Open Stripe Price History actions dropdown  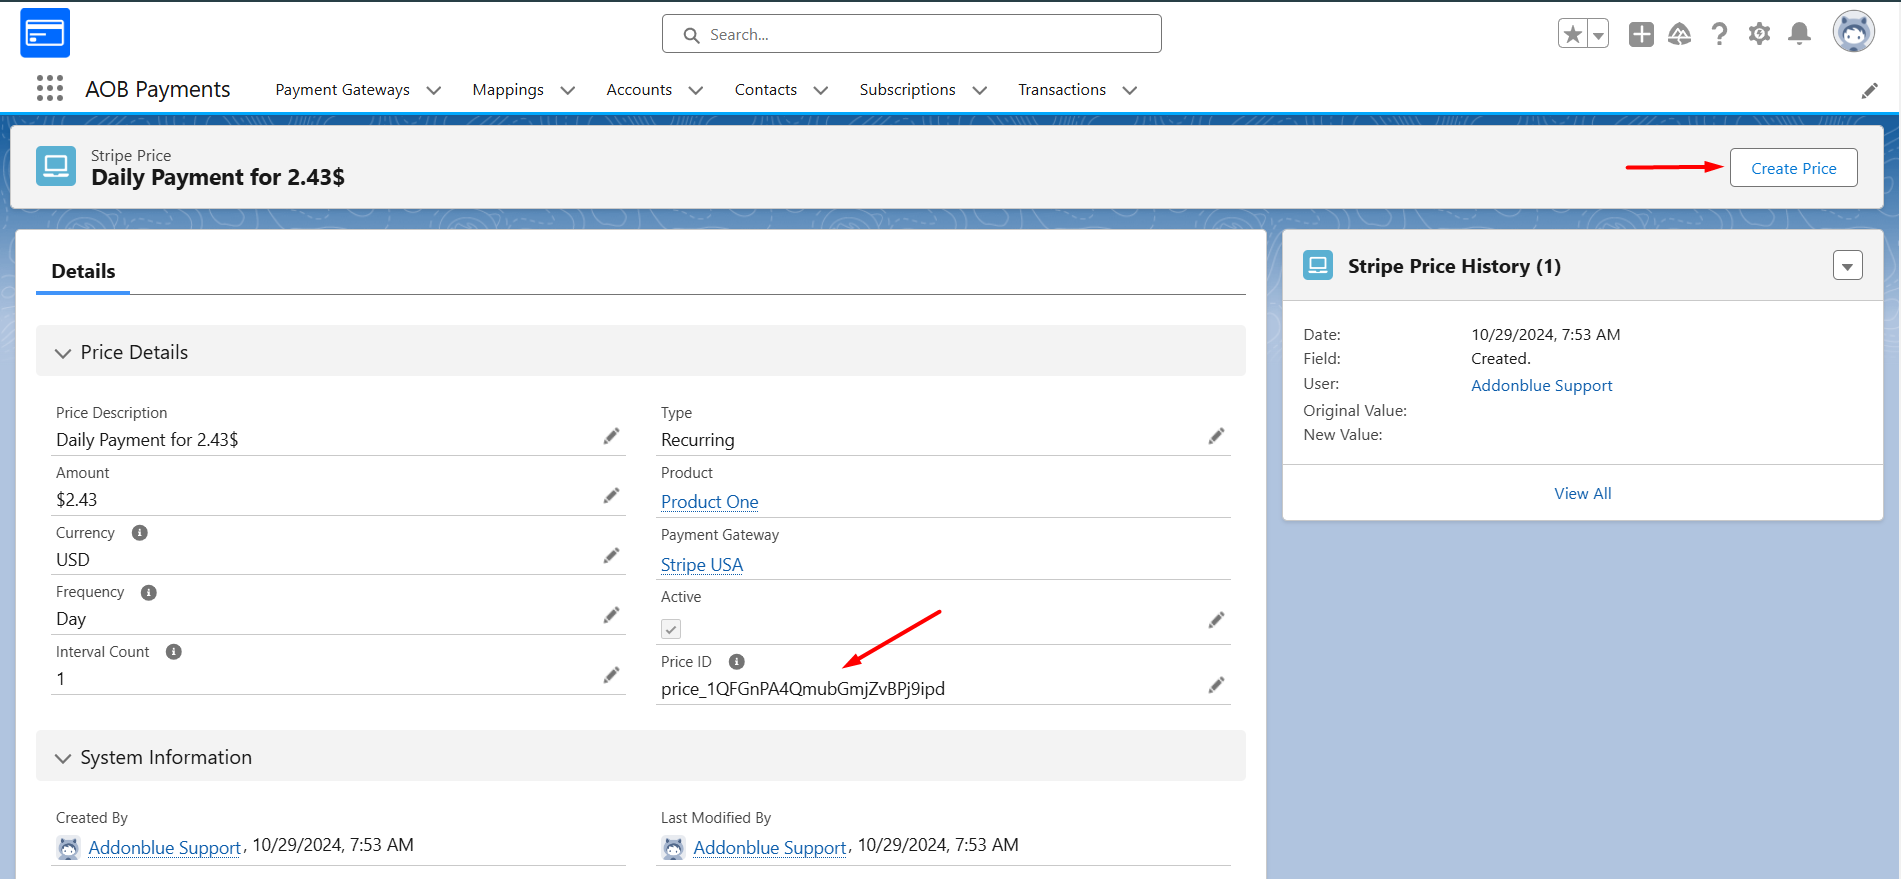(x=1847, y=266)
